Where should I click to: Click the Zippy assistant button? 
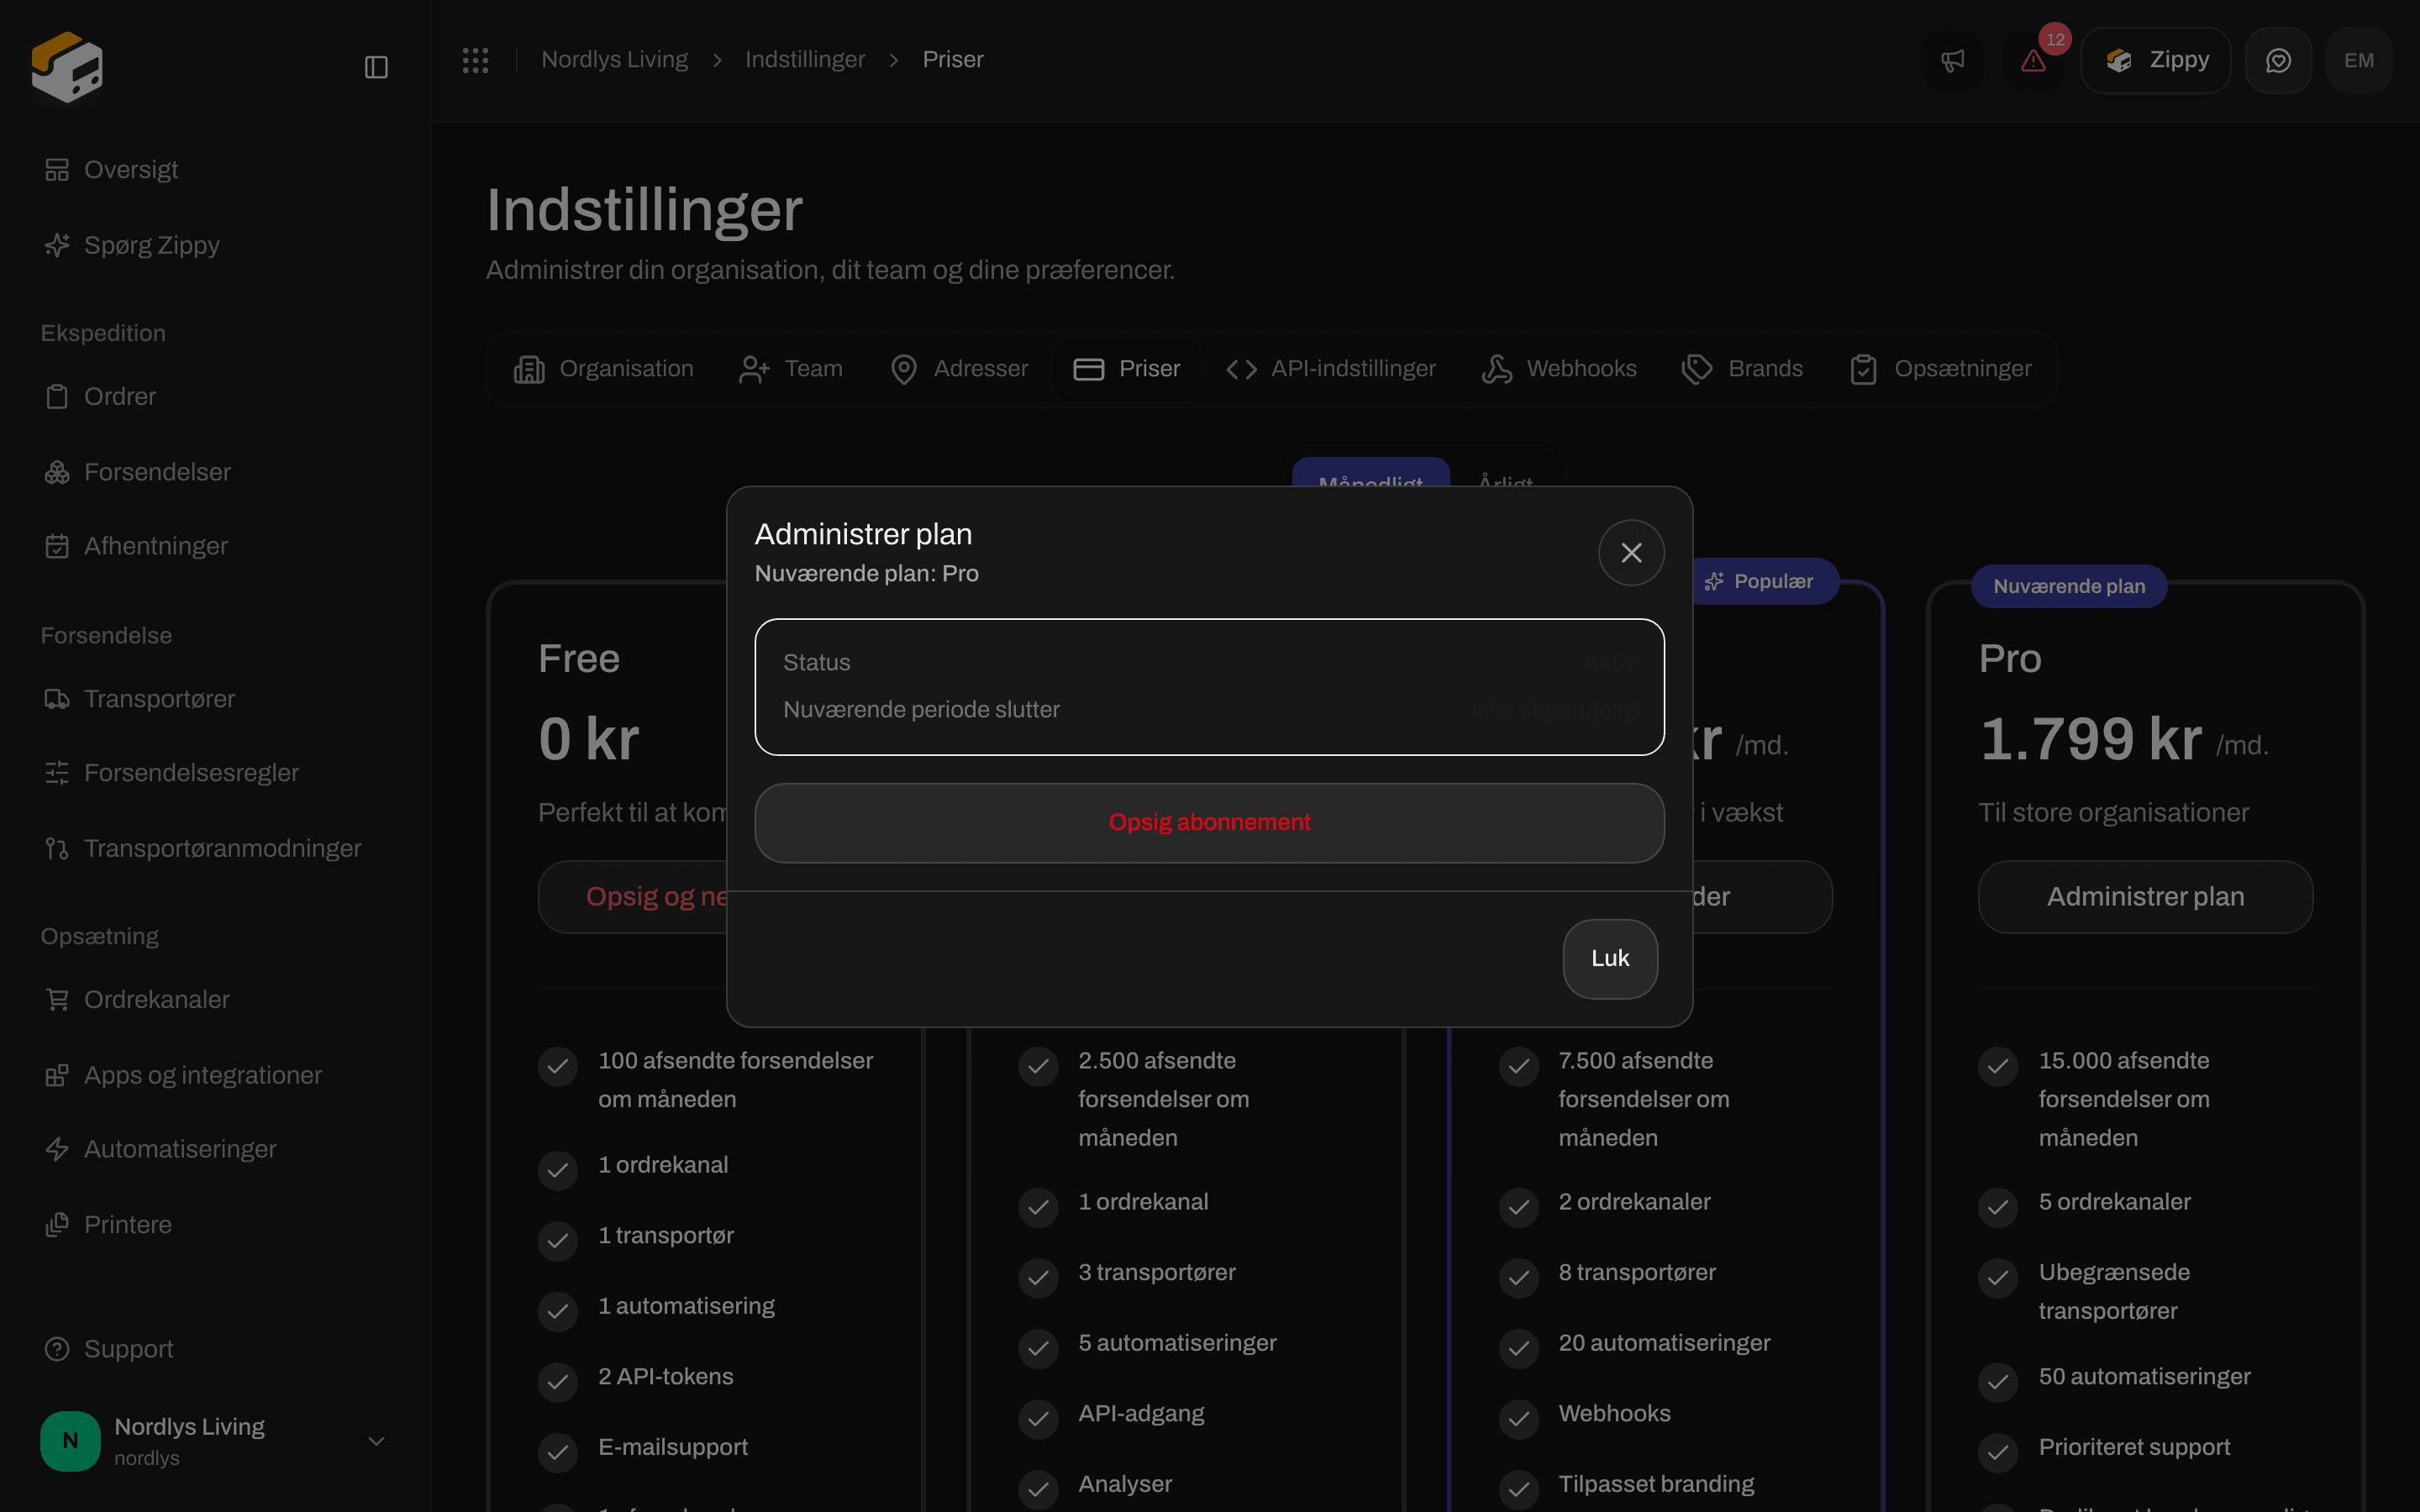[x=2155, y=60]
